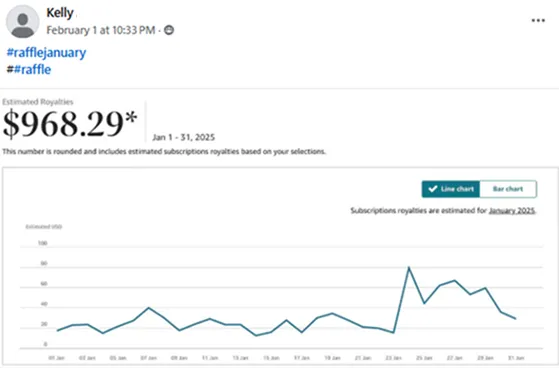Screen dimensions: 559x368
Task: Click the chart peak near 24 Jan
Action: coord(409,267)
